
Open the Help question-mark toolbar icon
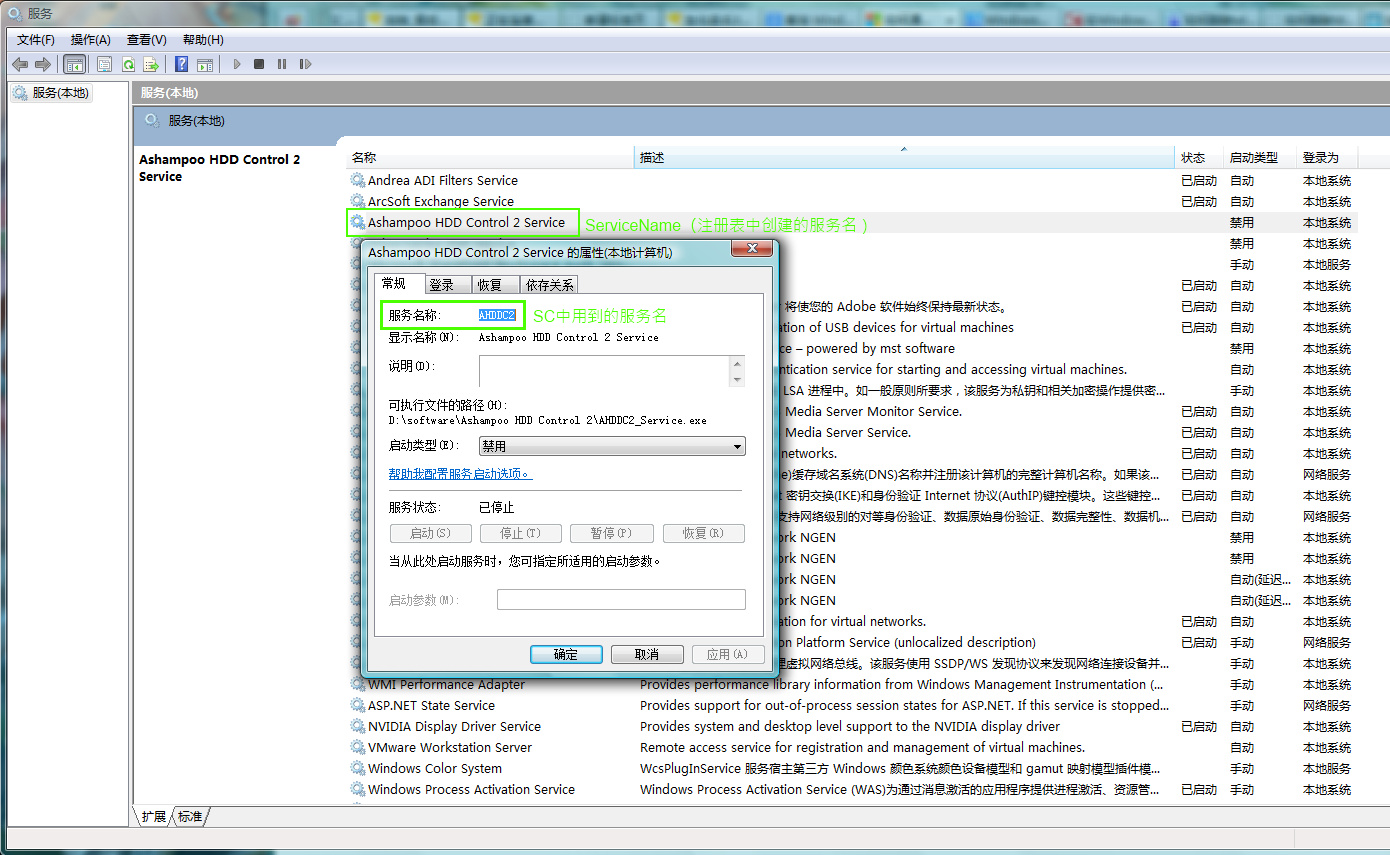point(181,64)
